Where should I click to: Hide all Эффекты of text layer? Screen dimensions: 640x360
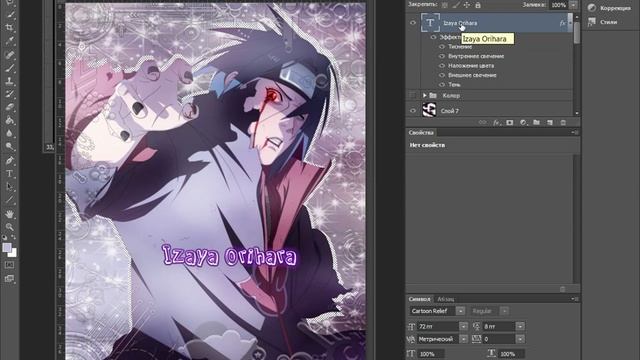click(x=433, y=37)
